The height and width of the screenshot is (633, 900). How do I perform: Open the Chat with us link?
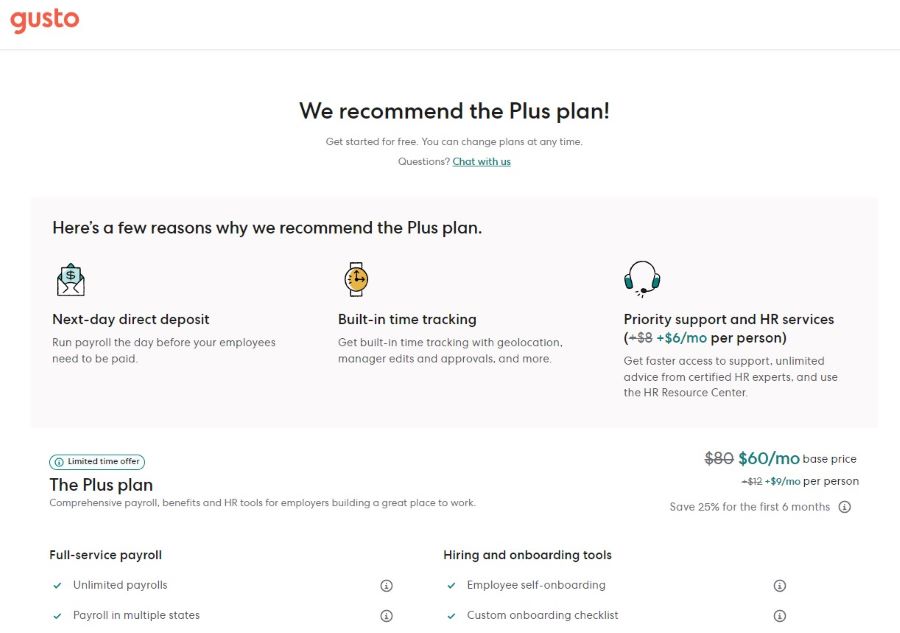click(481, 162)
